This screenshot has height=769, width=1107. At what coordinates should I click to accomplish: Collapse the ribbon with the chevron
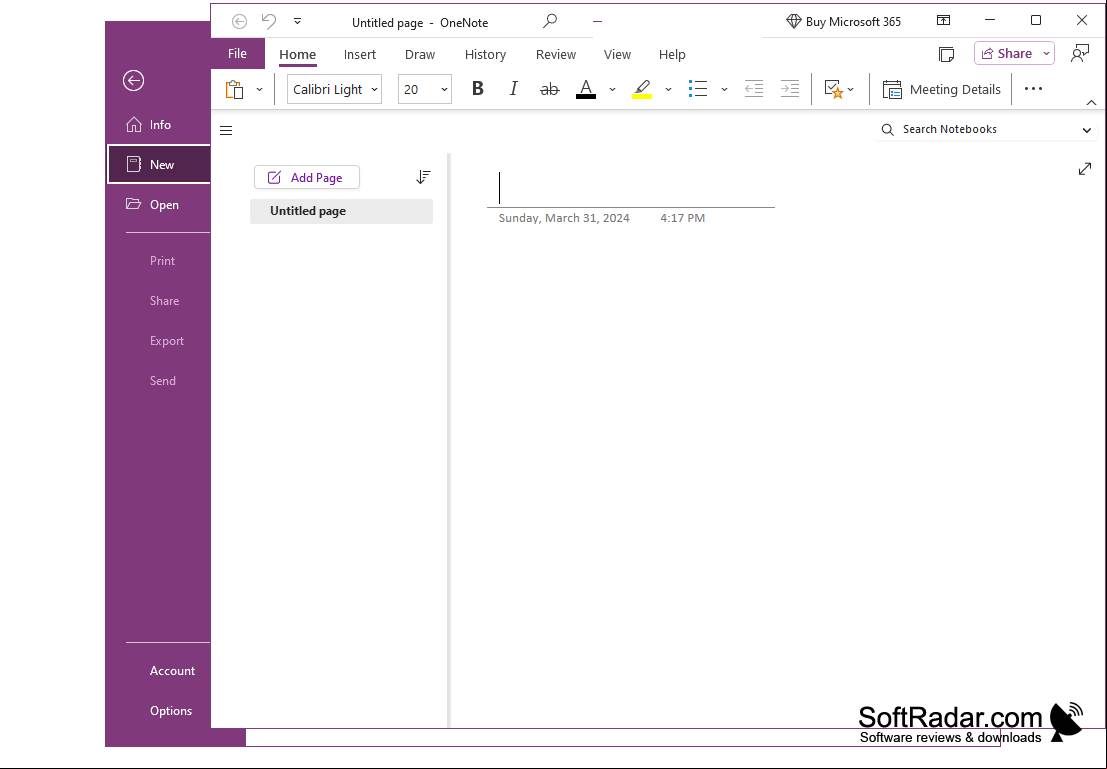[x=1091, y=103]
